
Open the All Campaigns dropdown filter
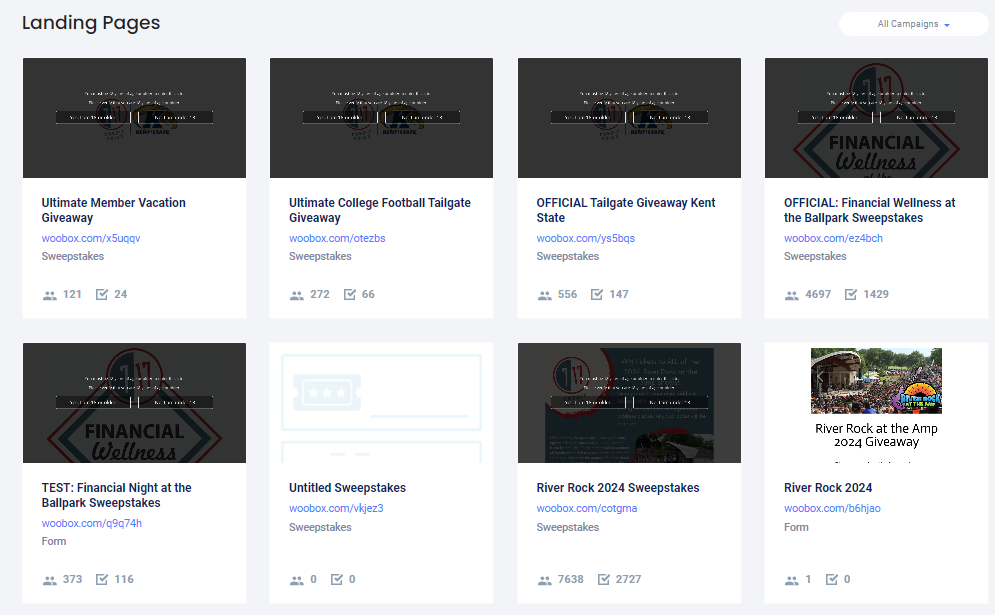[913, 24]
